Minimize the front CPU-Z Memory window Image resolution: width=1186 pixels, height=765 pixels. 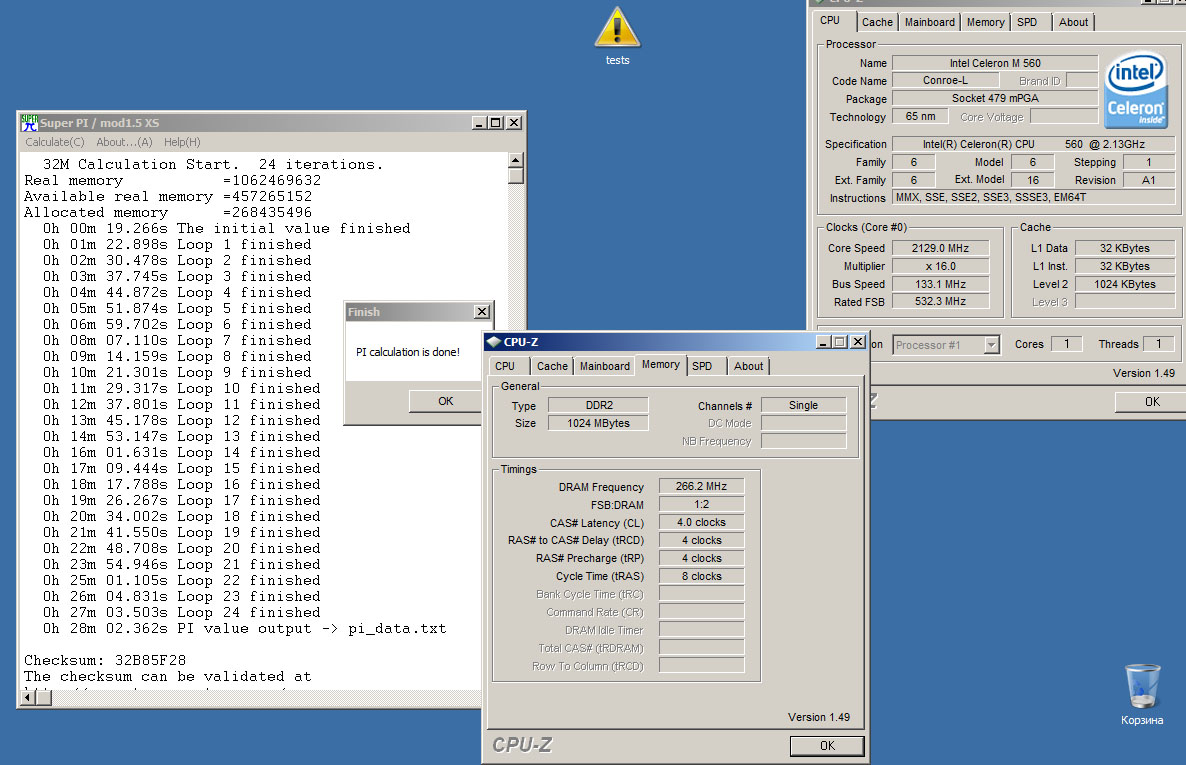pyautogui.click(x=824, y=342)
